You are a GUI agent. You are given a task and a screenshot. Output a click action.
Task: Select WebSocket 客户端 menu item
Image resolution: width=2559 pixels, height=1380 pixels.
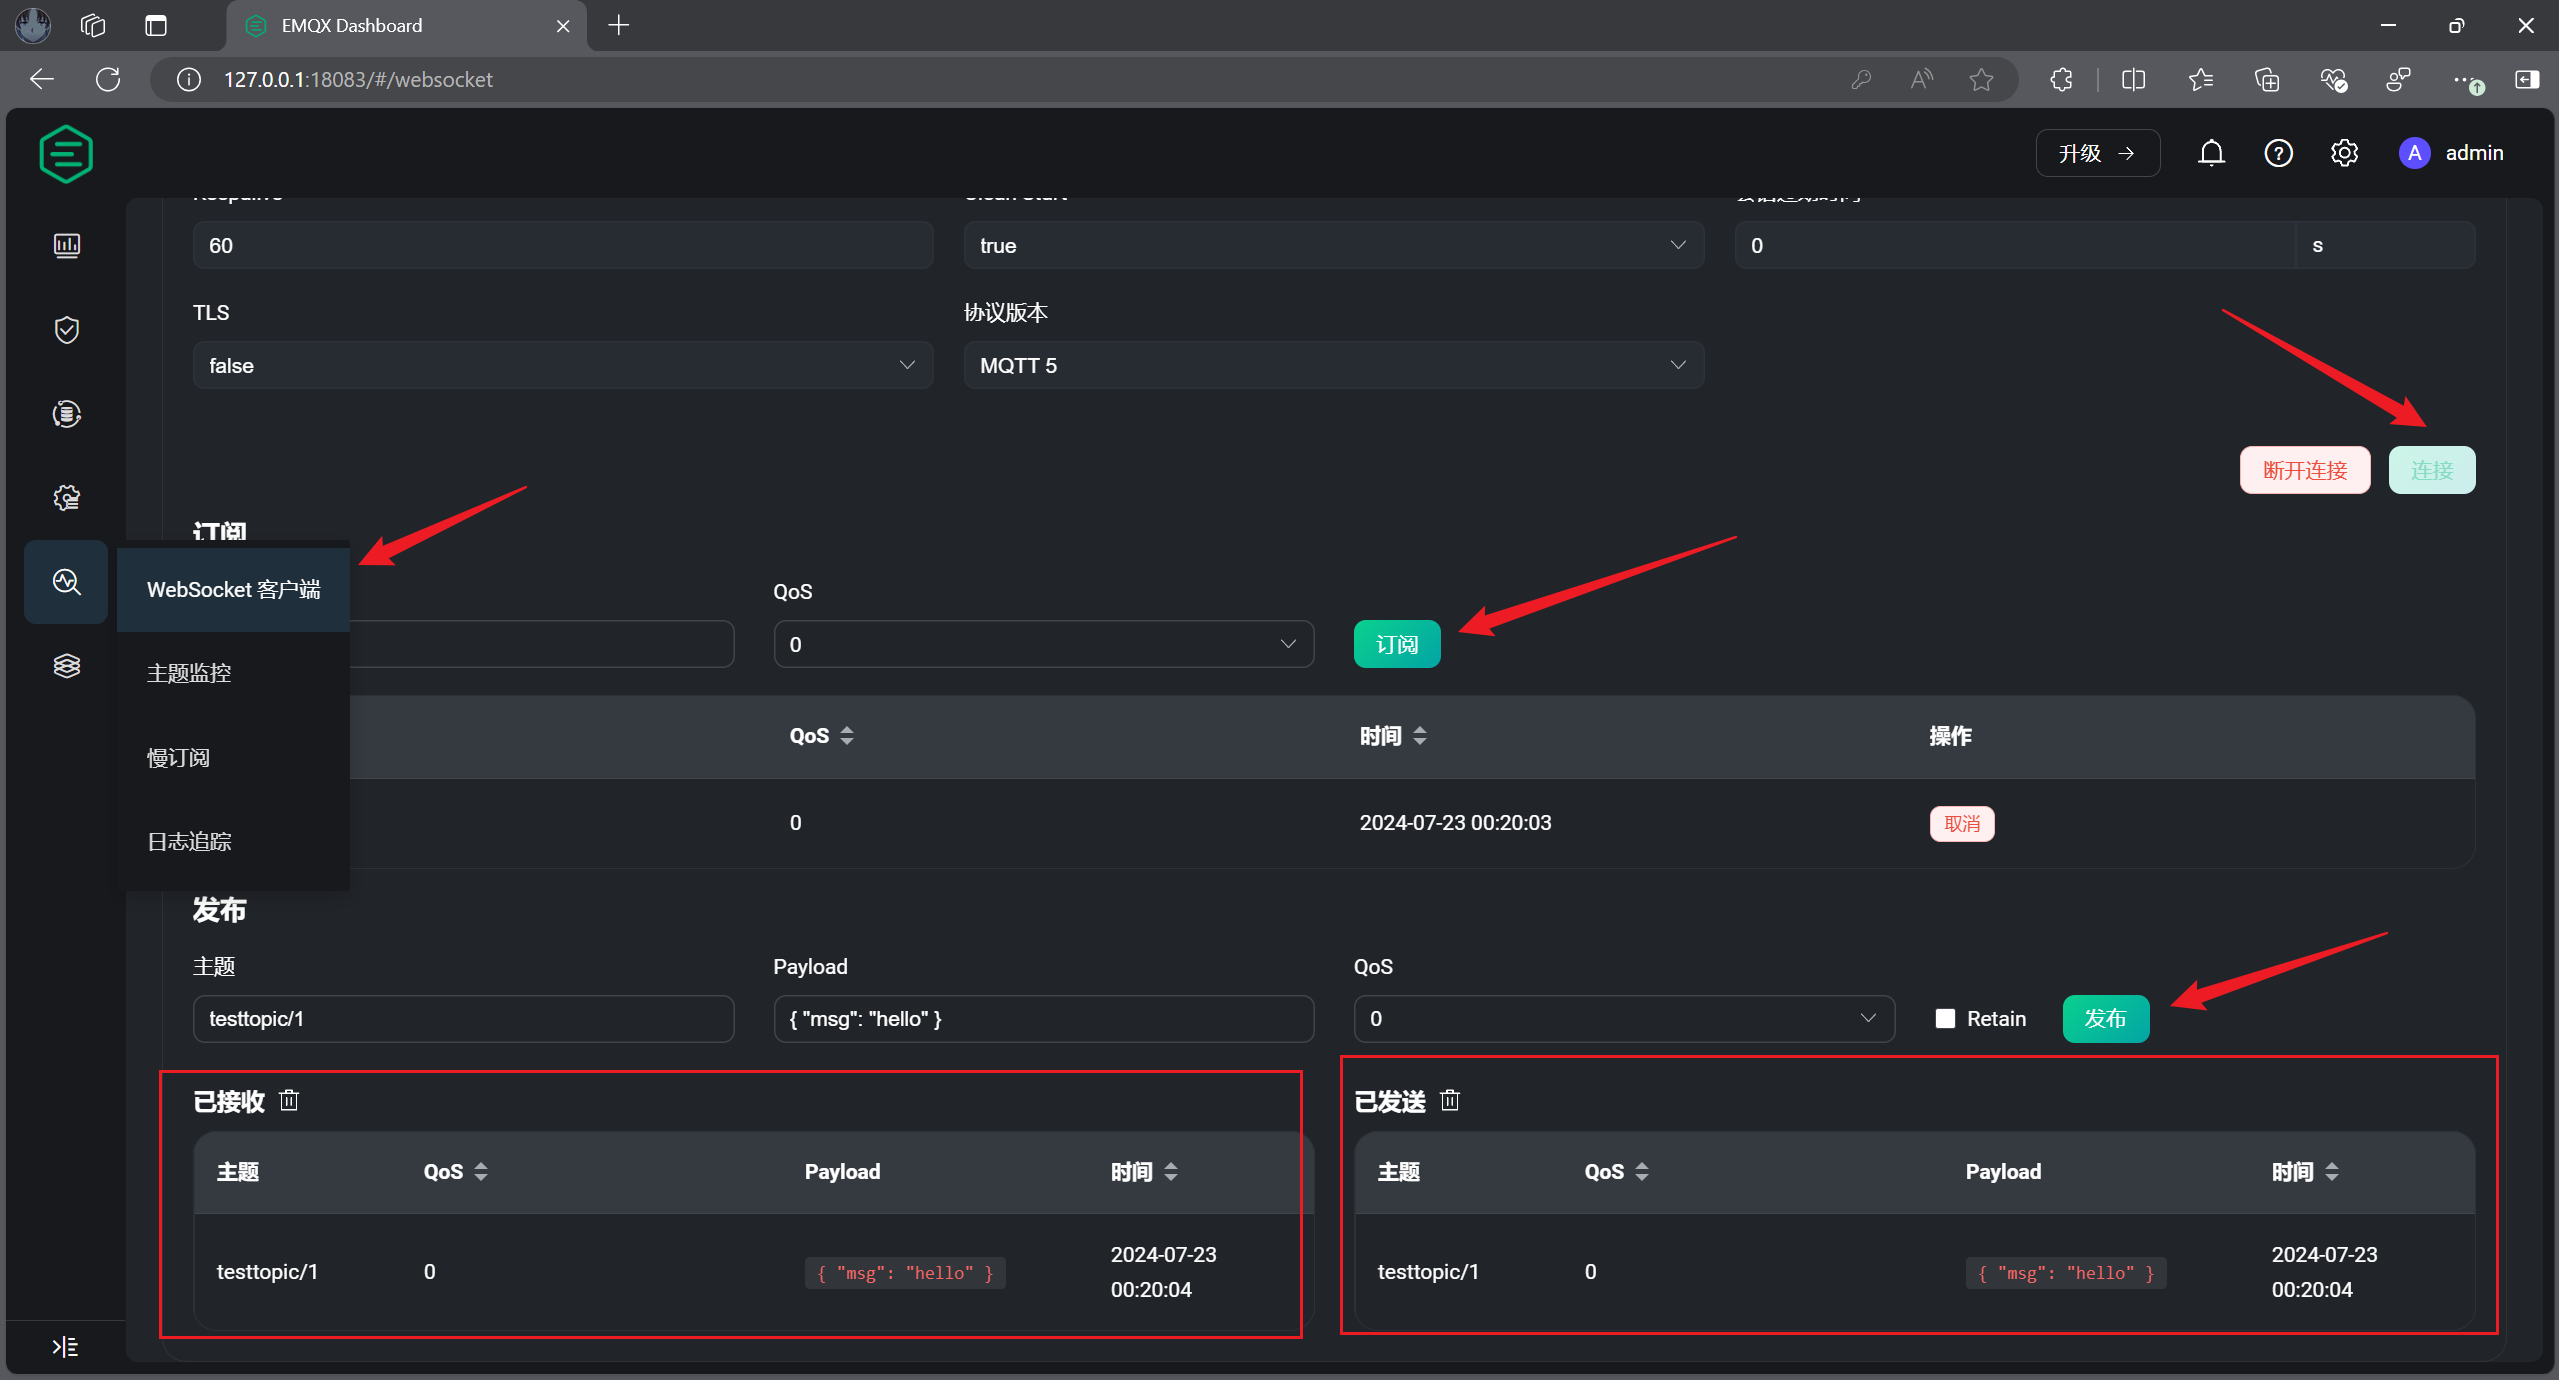[x=233, y=589]
